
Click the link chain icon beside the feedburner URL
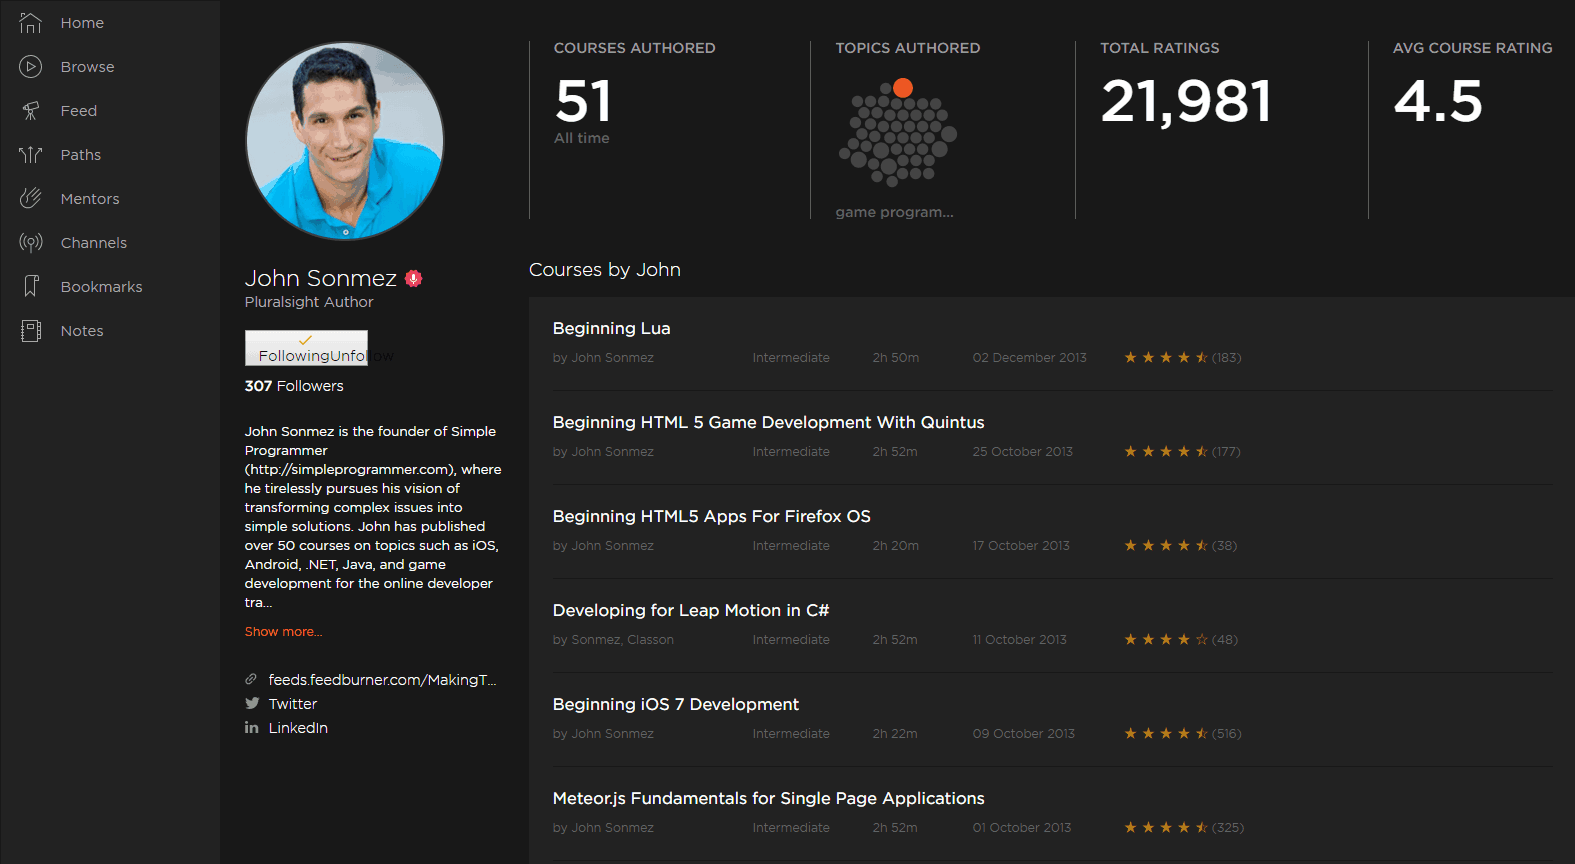click(251, 679)
